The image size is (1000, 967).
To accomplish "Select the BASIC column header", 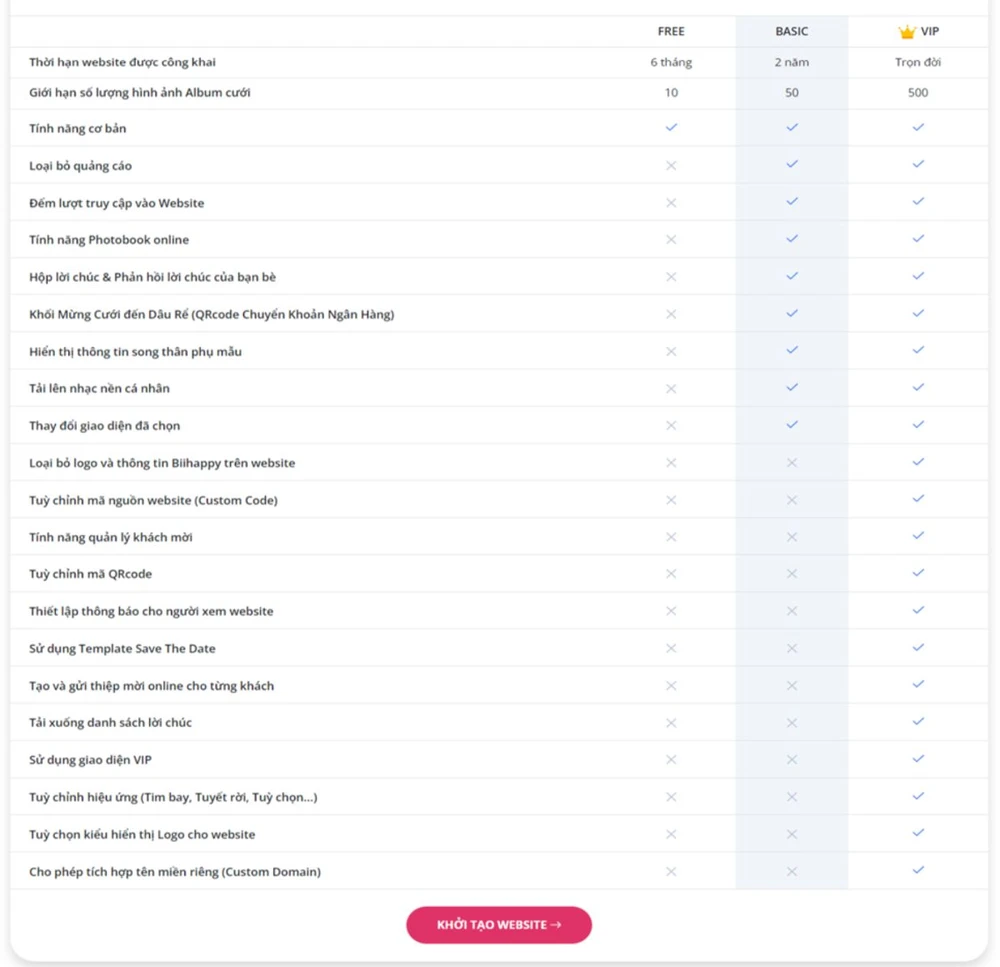I will [791, 31].
